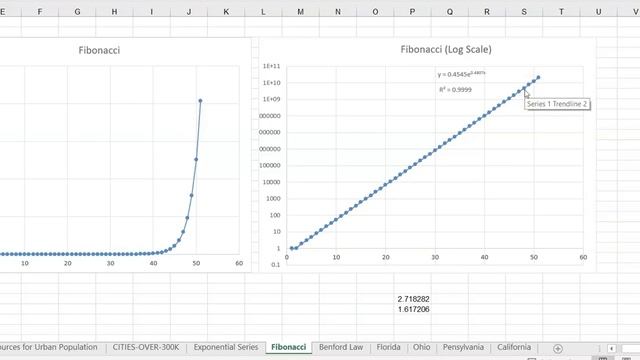The width and height of the screenshot is (640, 360).
Task: Click horizontal axis label 30 on log chart
Action: (x=435, y=257)
